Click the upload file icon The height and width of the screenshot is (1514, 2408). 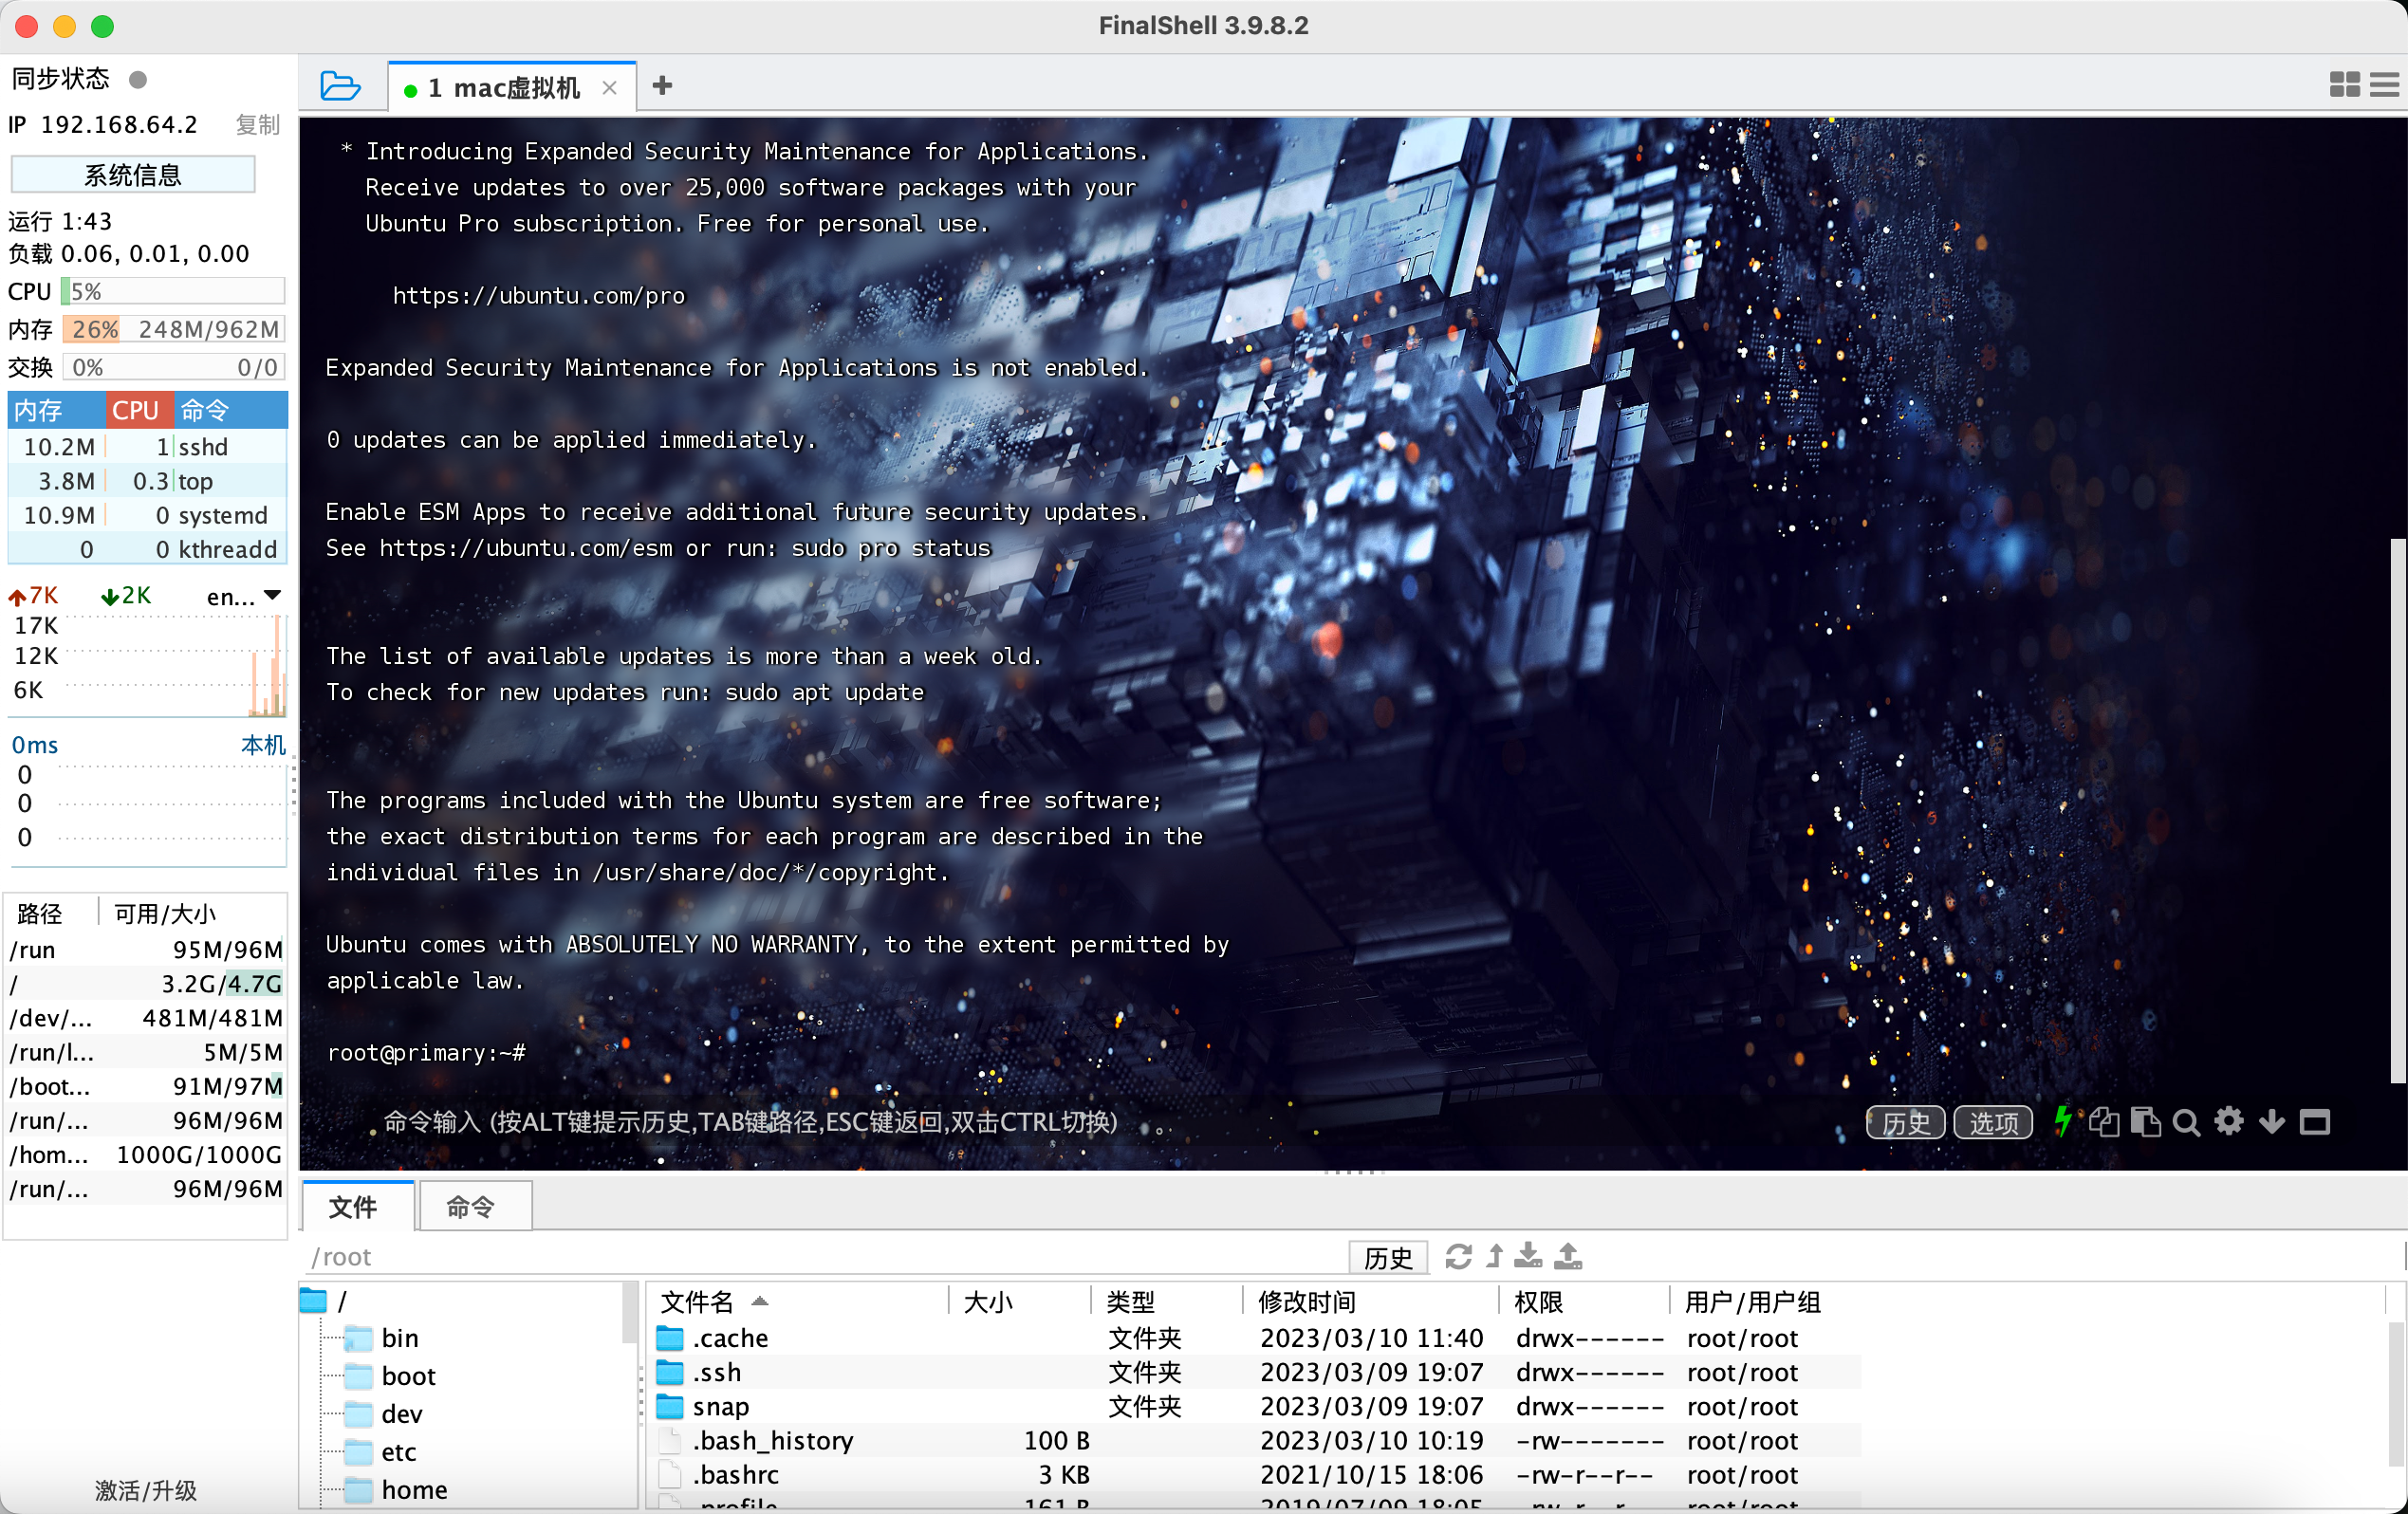point(1568,1256)
